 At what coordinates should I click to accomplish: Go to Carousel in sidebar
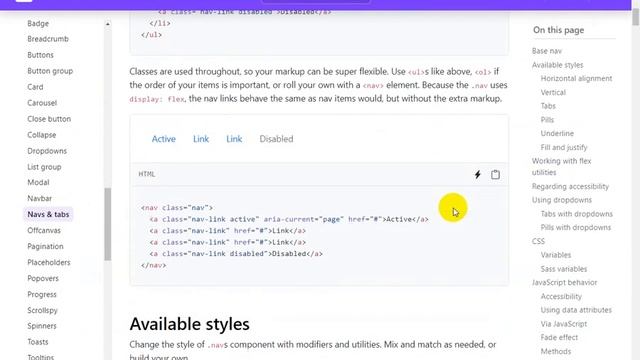pos(42,103)
